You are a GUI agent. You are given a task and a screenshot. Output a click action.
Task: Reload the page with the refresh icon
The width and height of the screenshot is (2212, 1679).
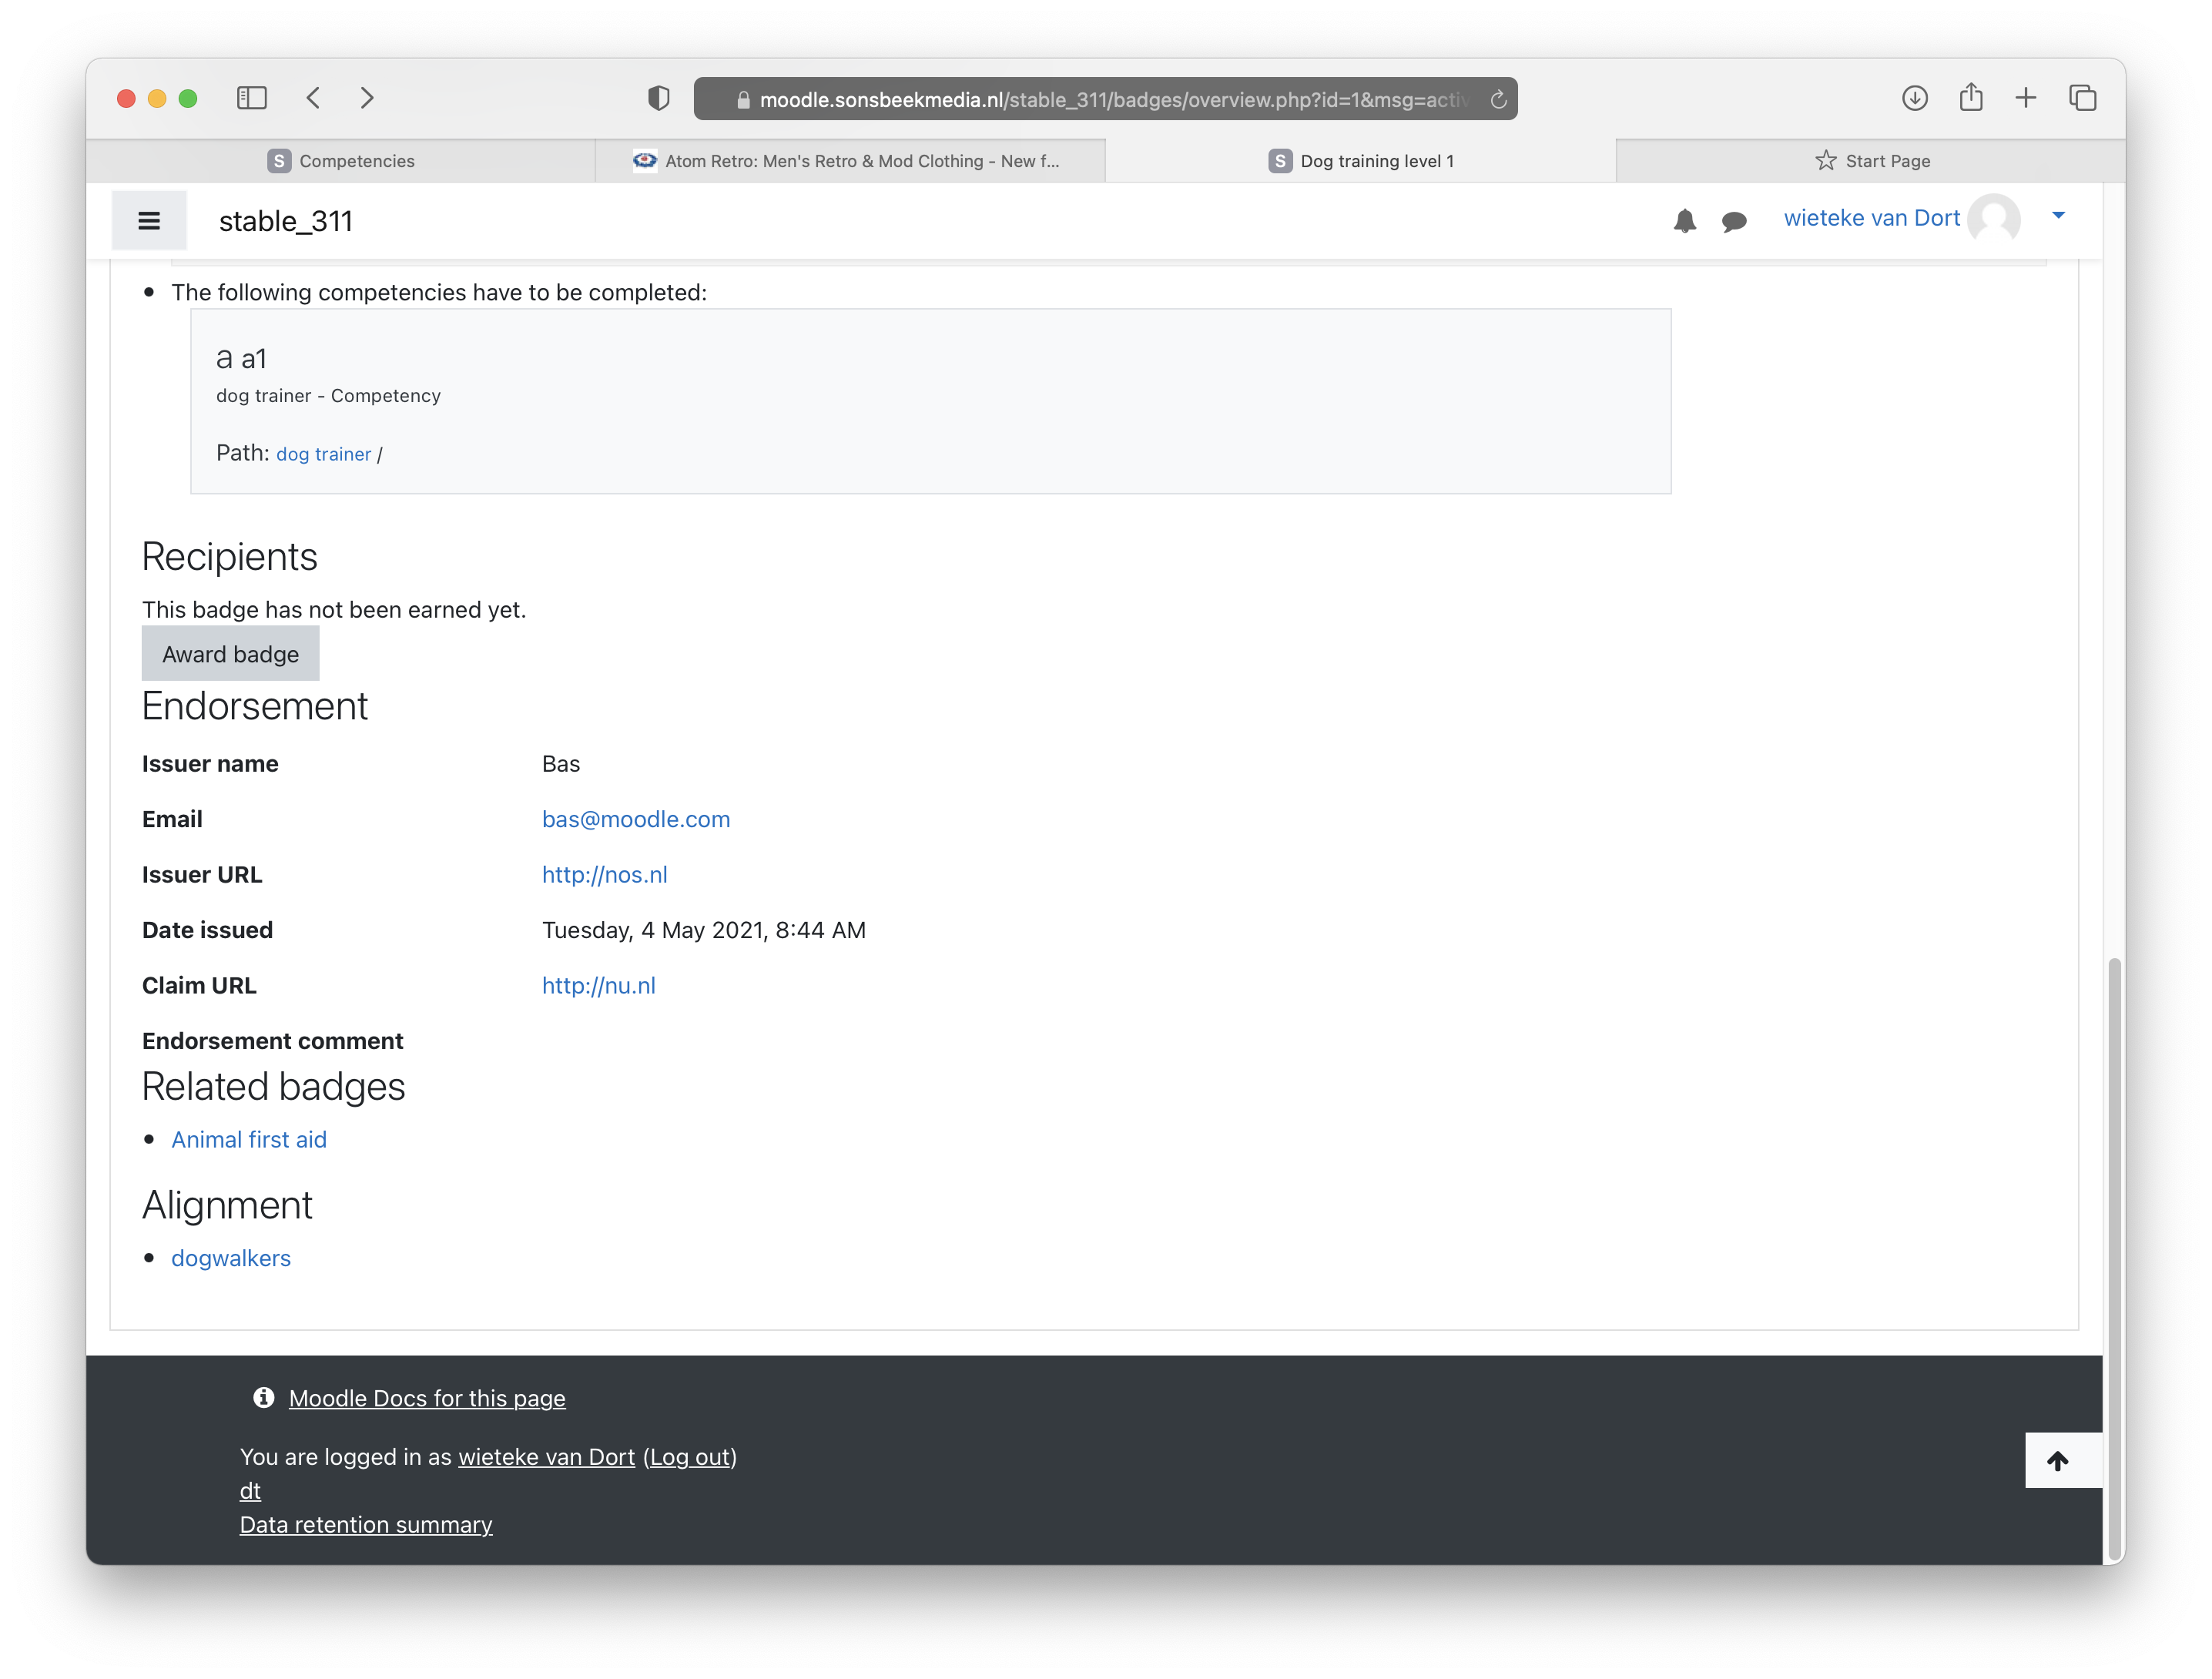(1497, 99)
